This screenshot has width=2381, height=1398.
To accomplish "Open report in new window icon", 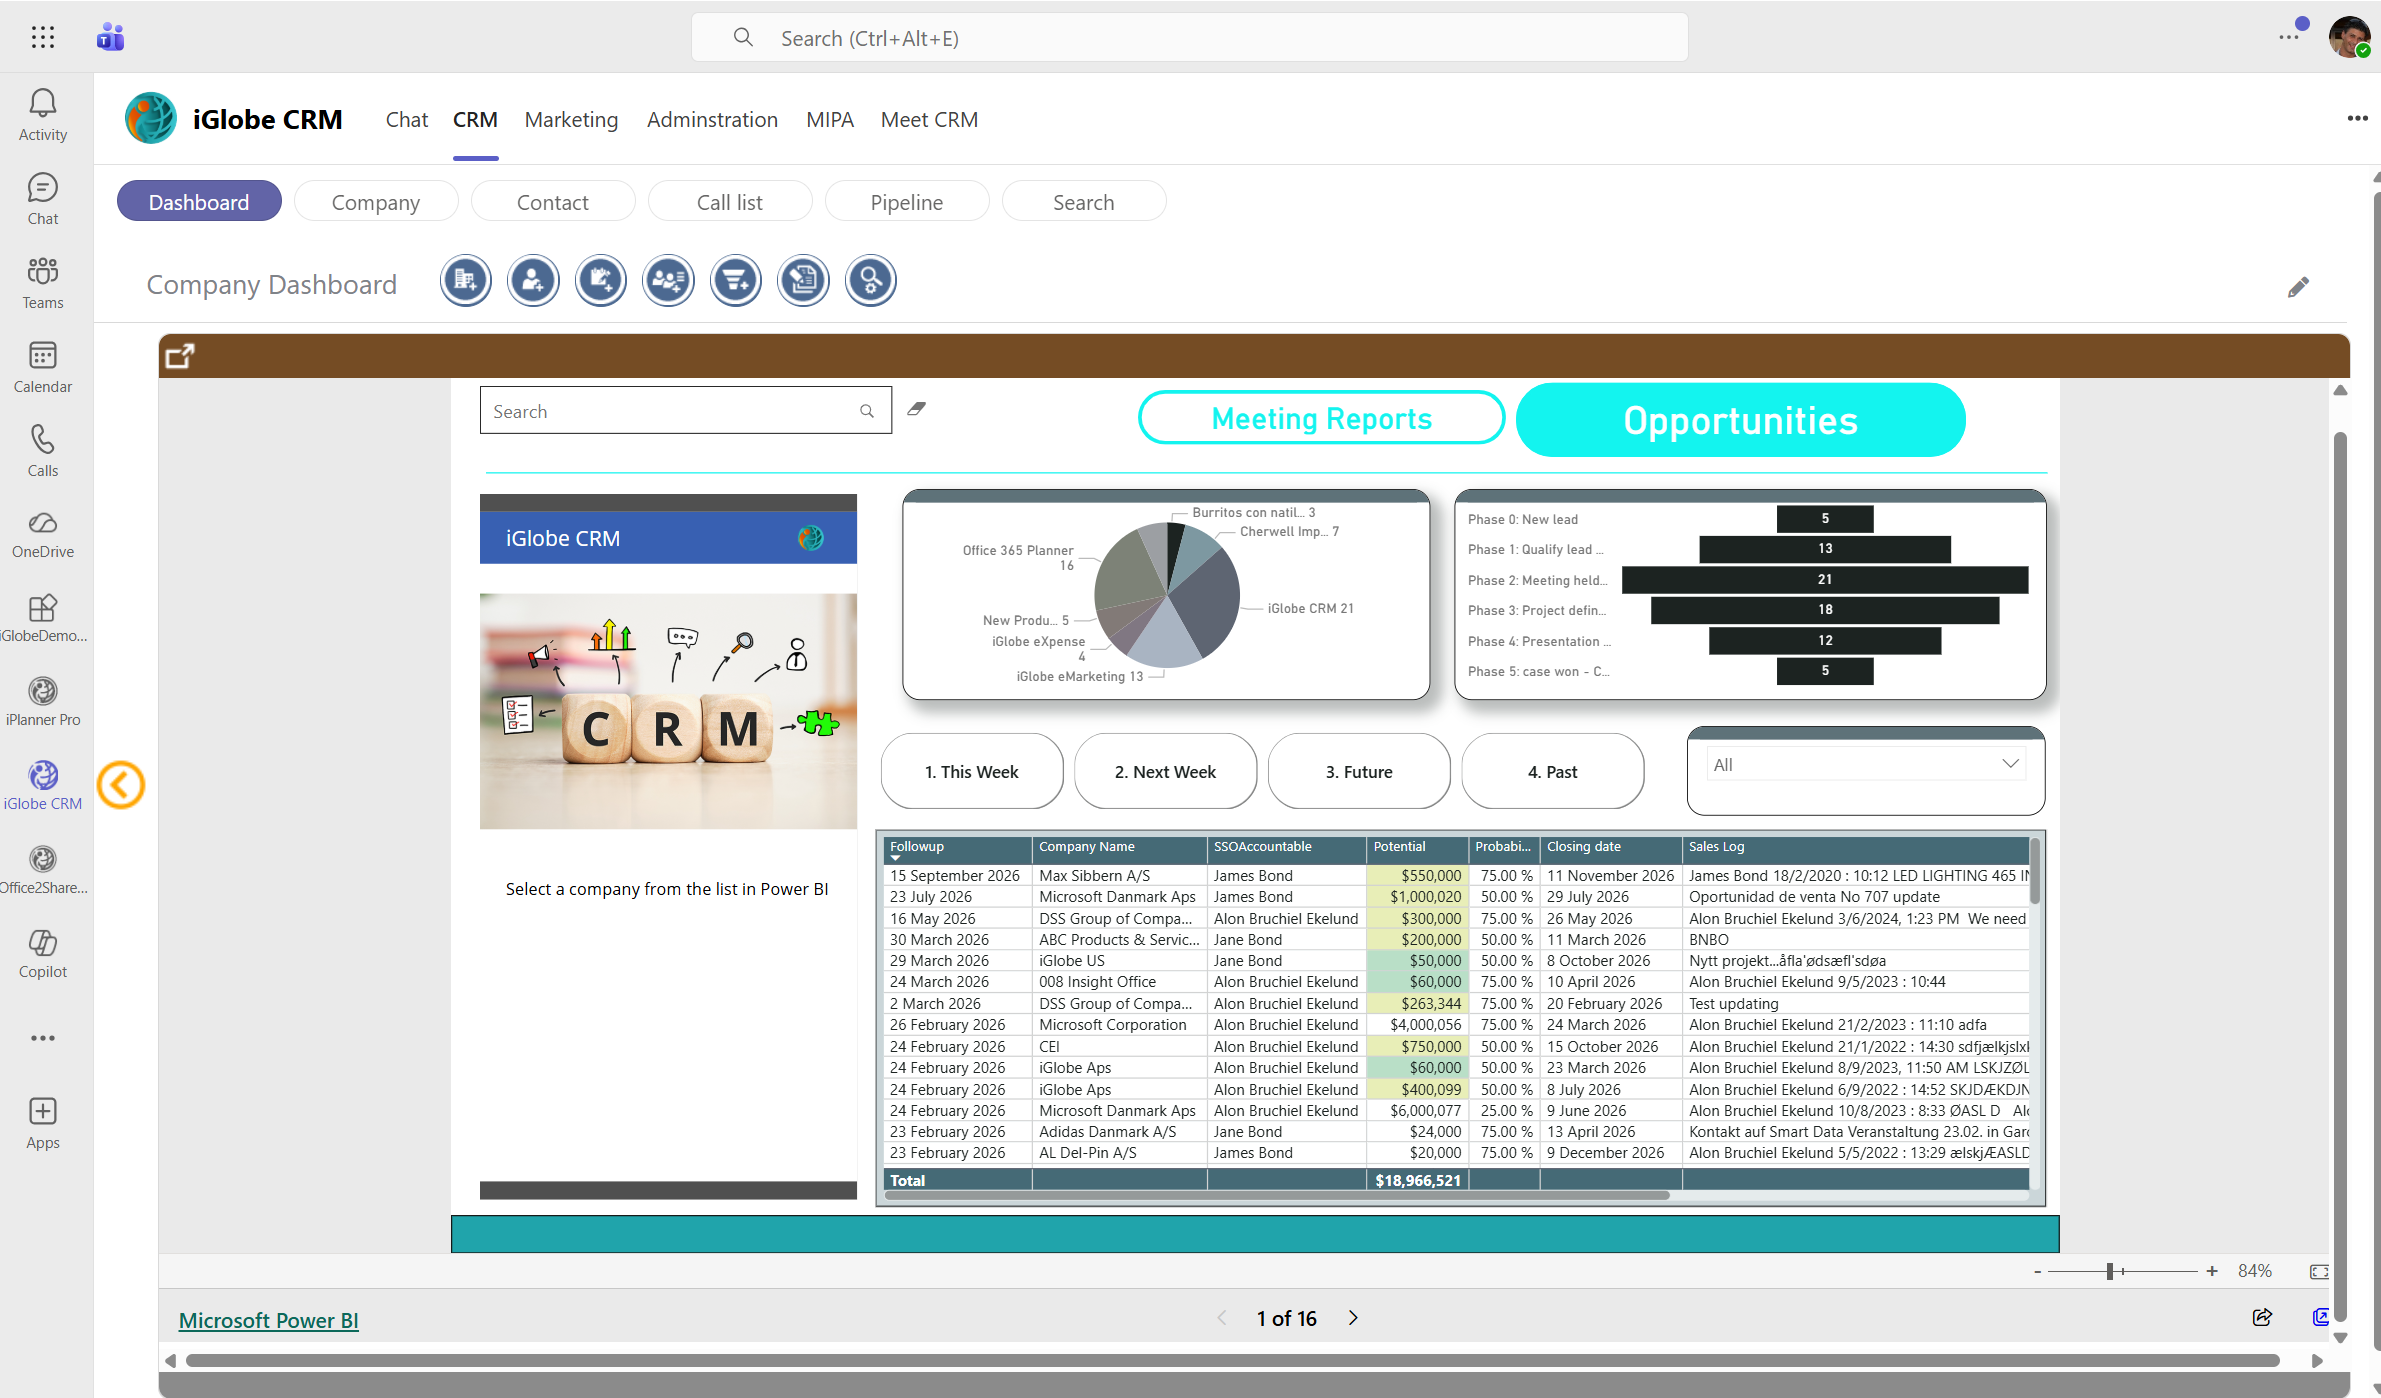I will 180,356.
